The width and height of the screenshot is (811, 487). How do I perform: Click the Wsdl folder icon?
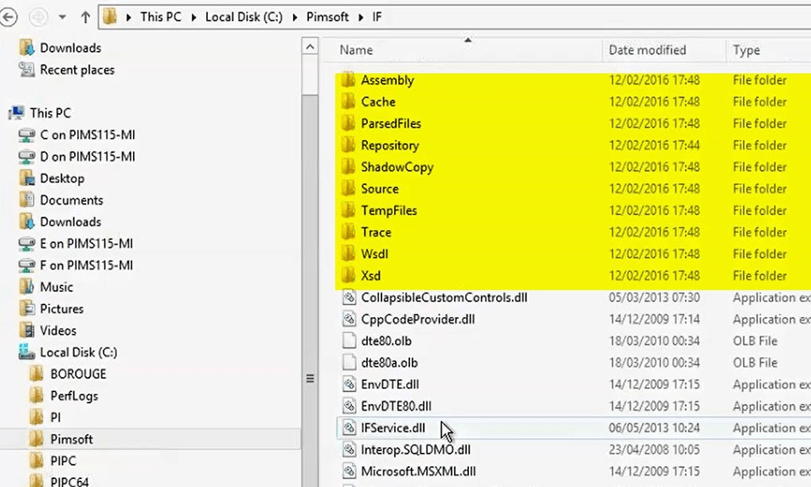349,254
